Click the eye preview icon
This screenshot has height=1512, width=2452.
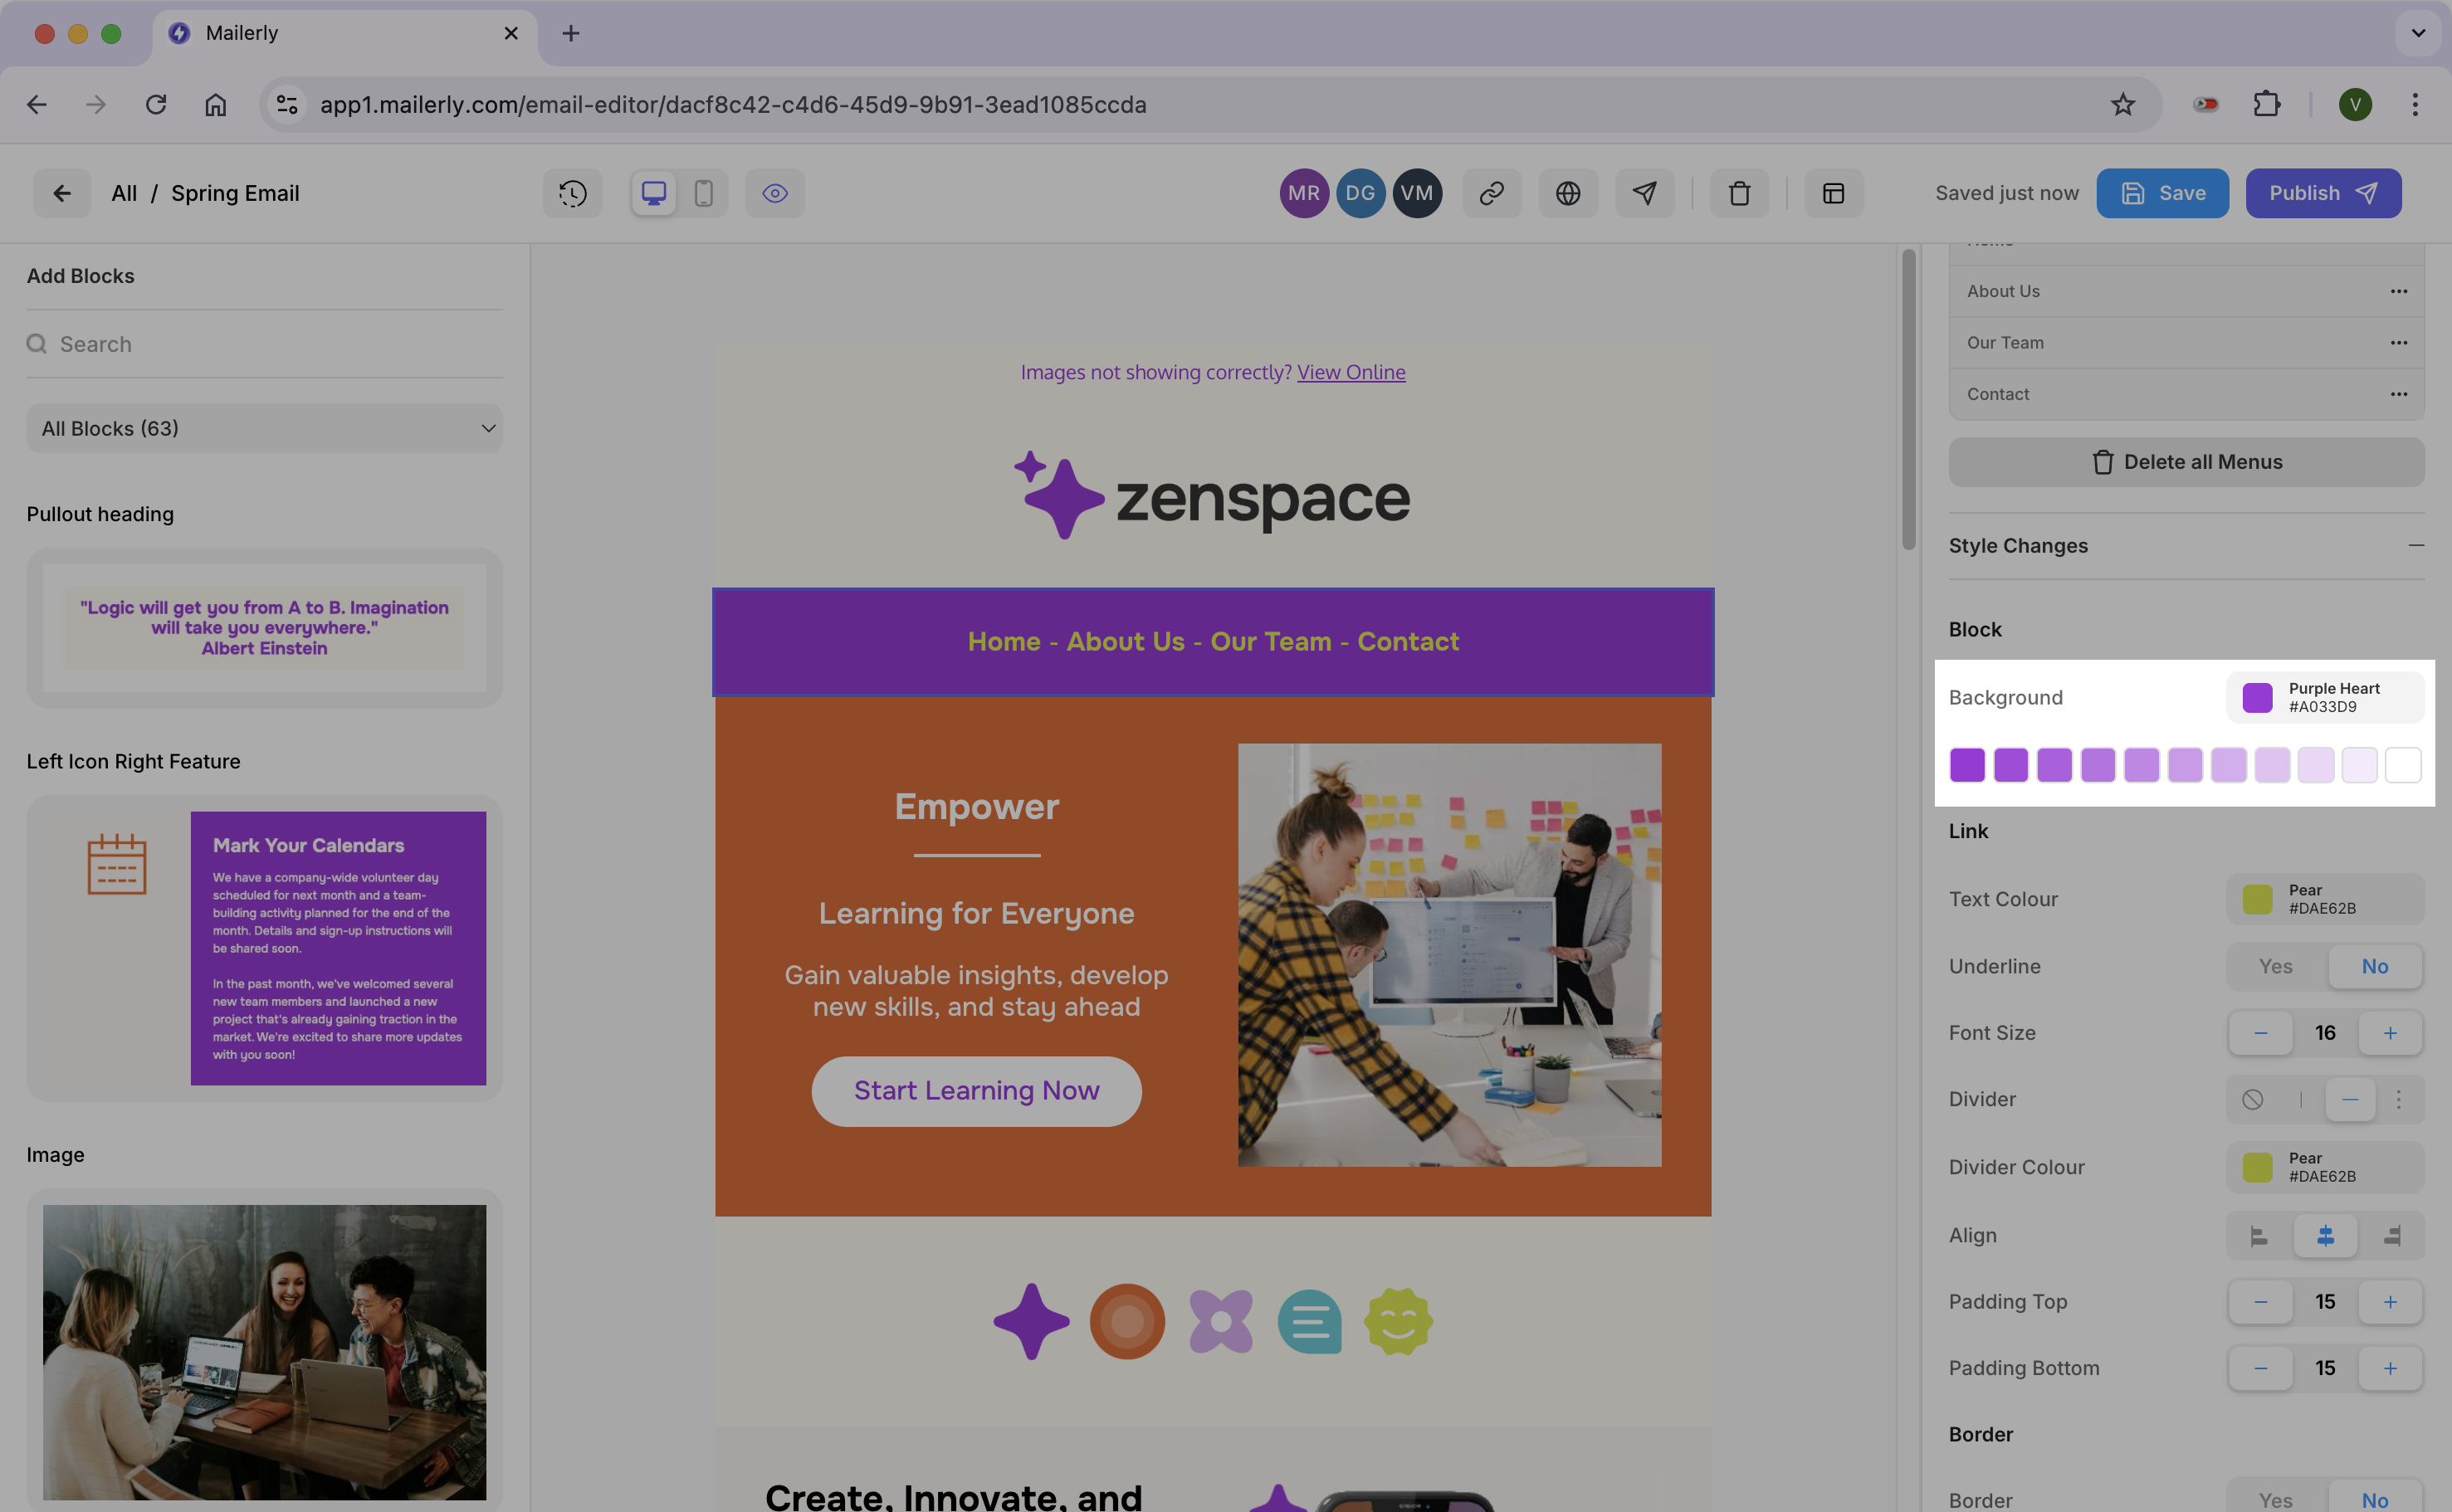pos(775,193)
